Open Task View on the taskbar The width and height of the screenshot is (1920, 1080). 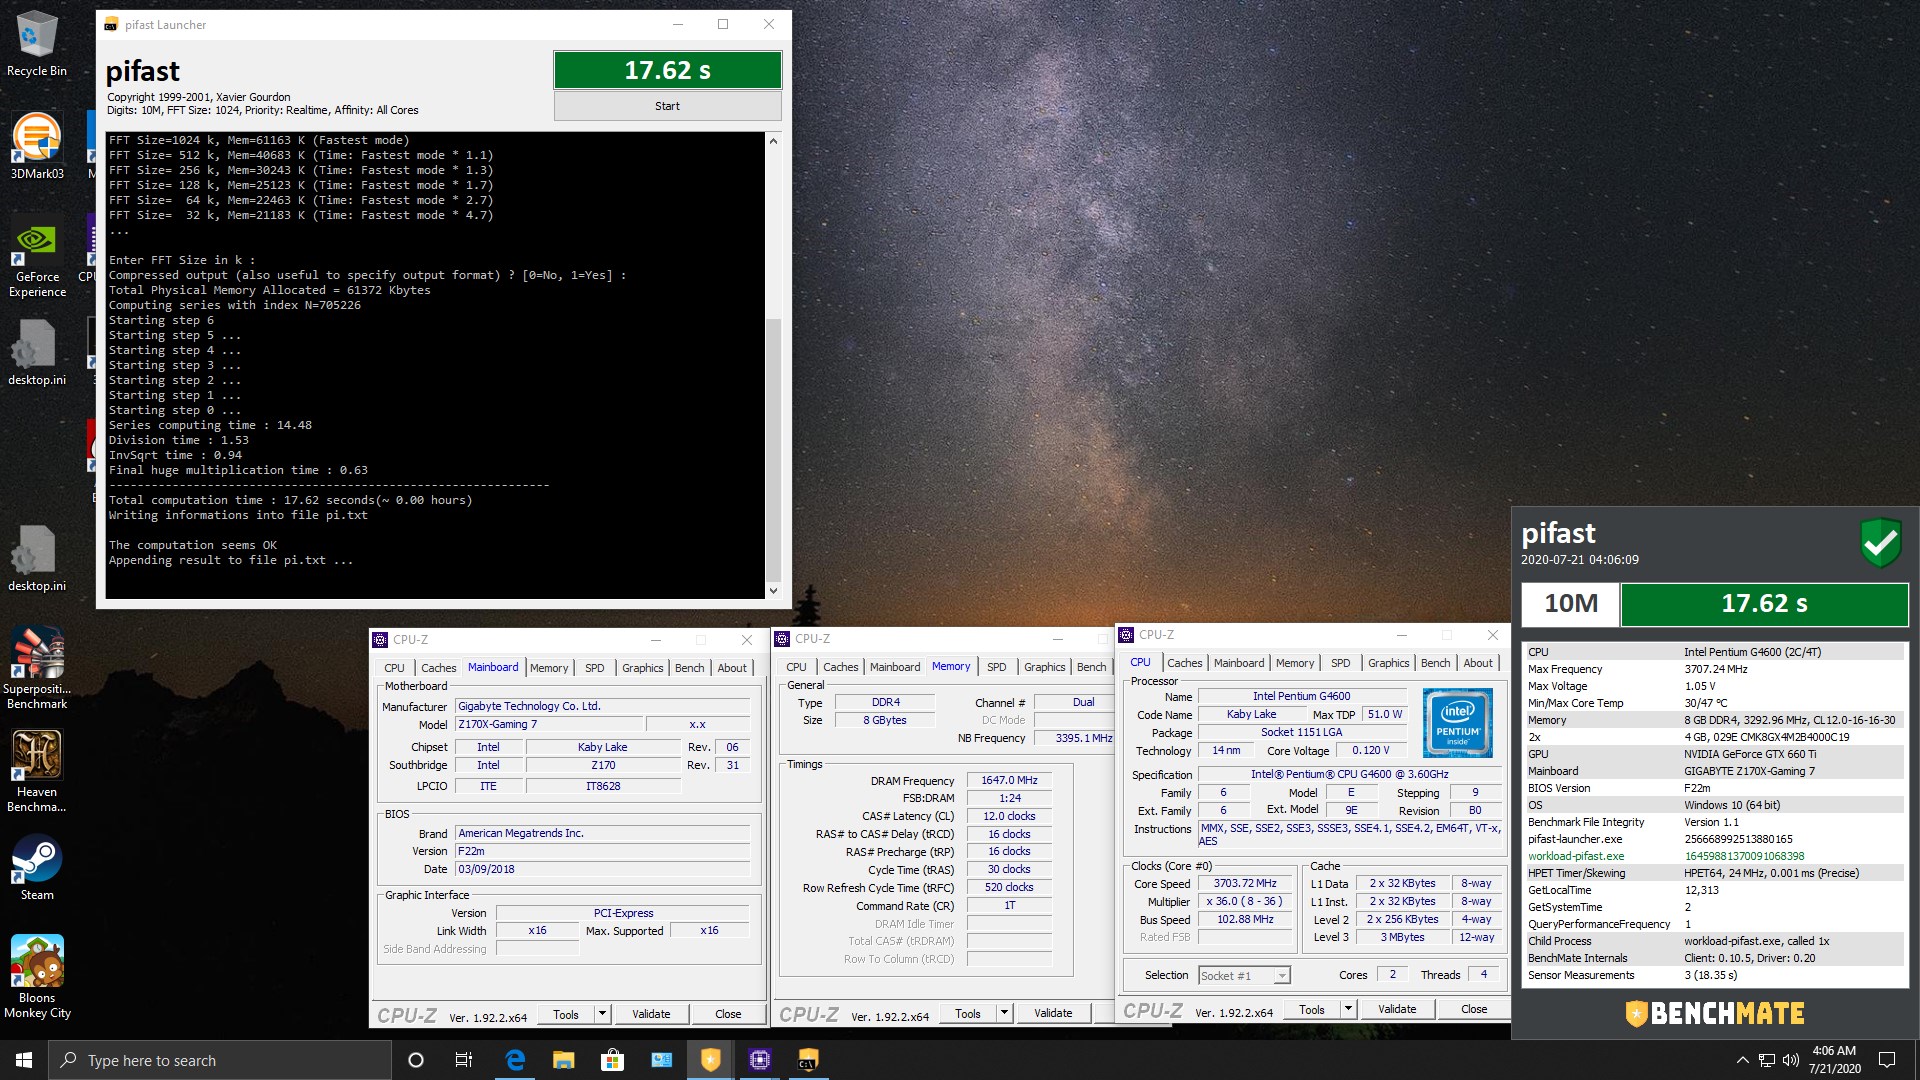[x=463, y=1060]
